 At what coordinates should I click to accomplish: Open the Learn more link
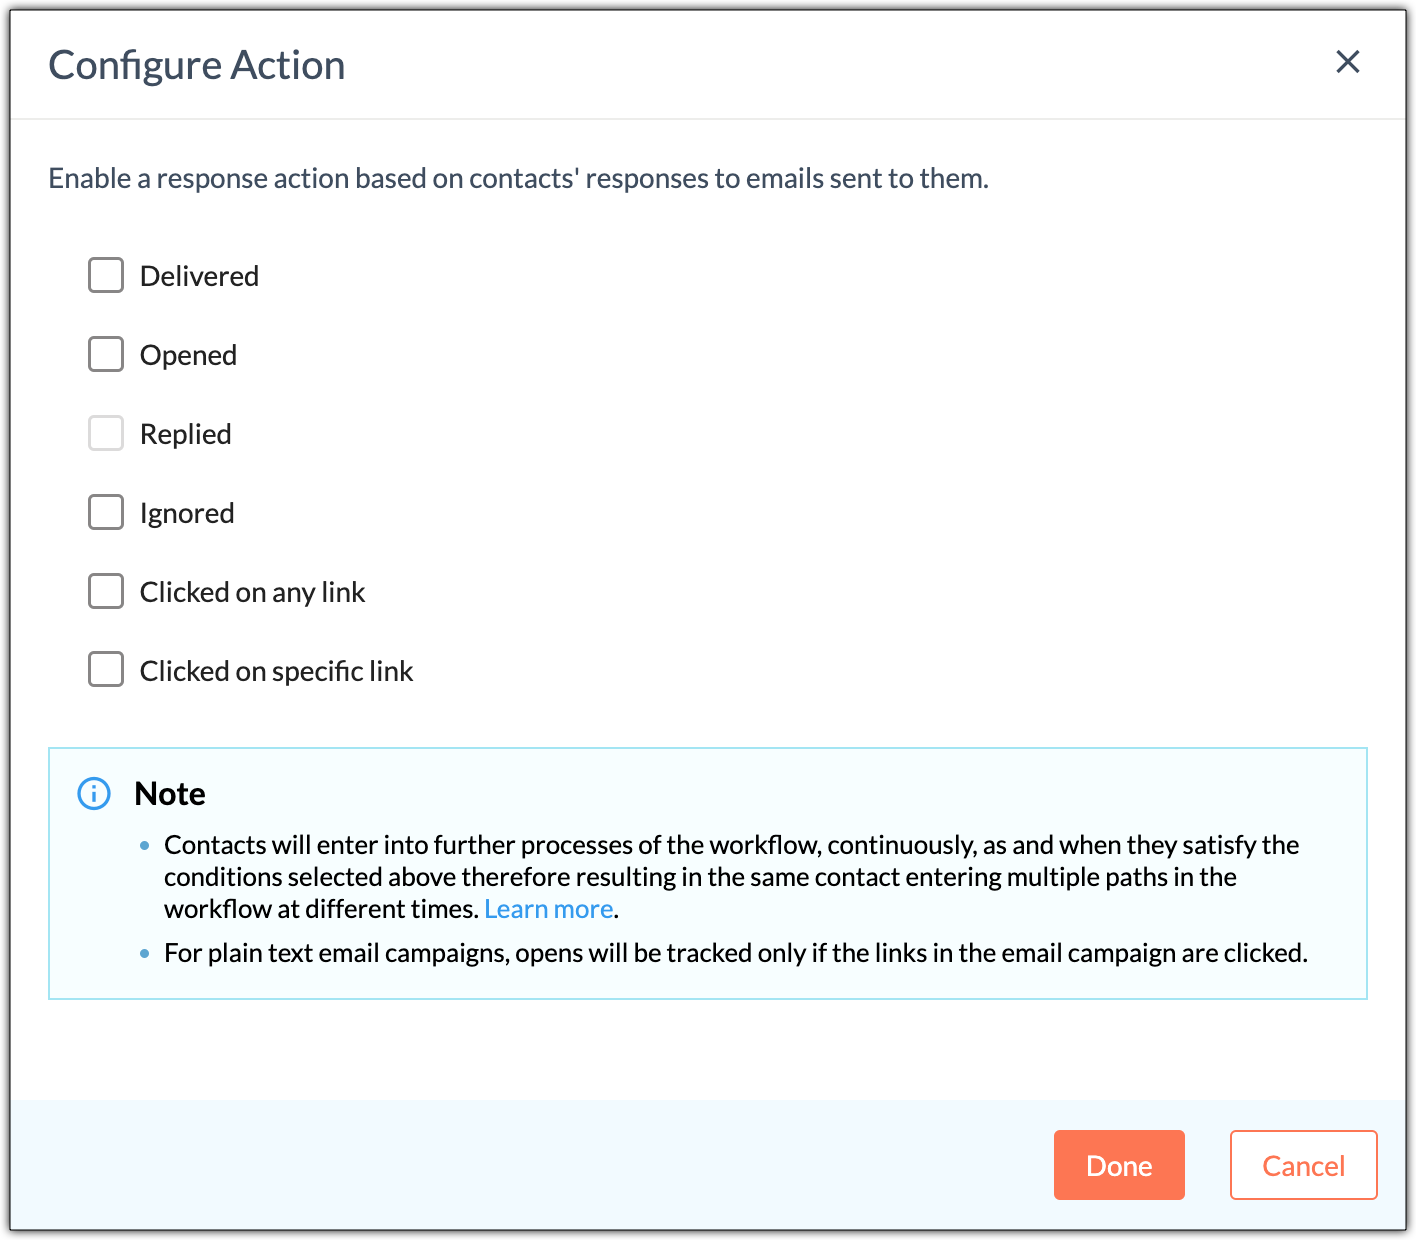point(549,909)
